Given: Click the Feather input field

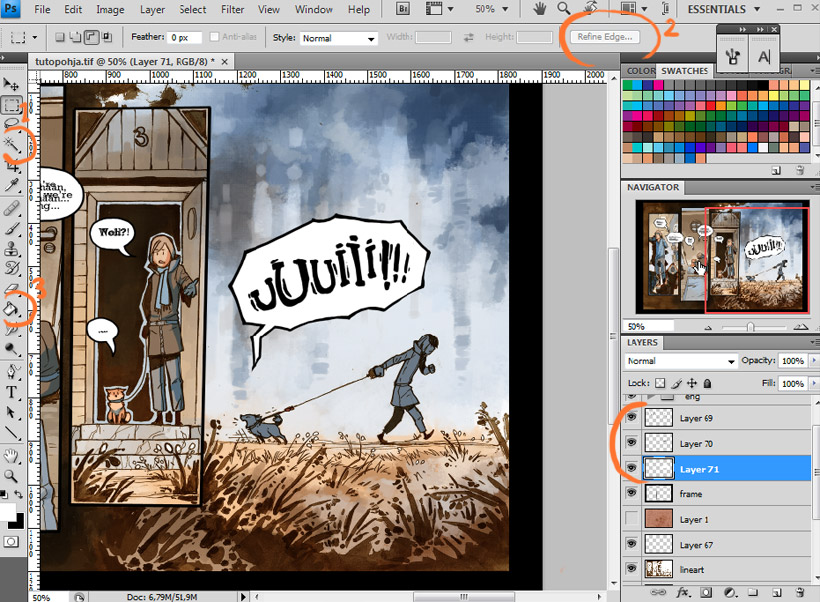Looking at the screenshot, I should pyautogui.click(x=185, y=38).
